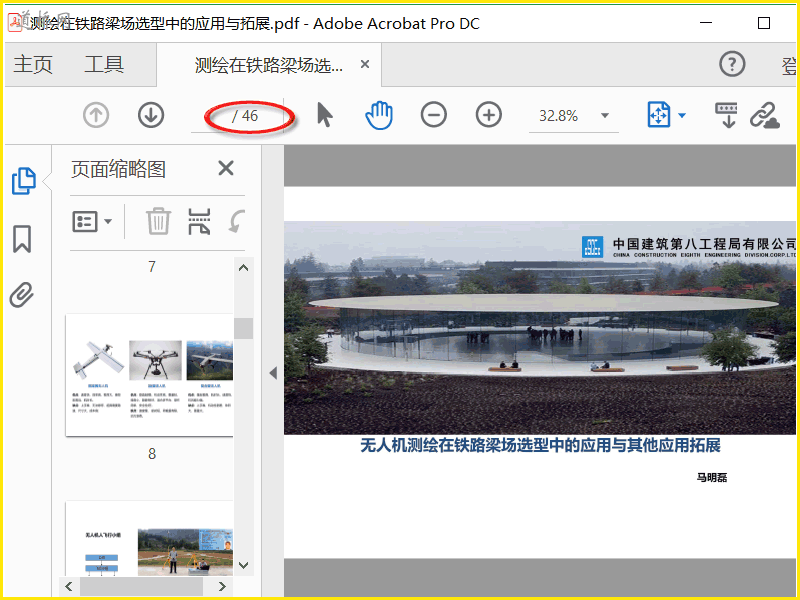Go to next page with down arrow

151,115
